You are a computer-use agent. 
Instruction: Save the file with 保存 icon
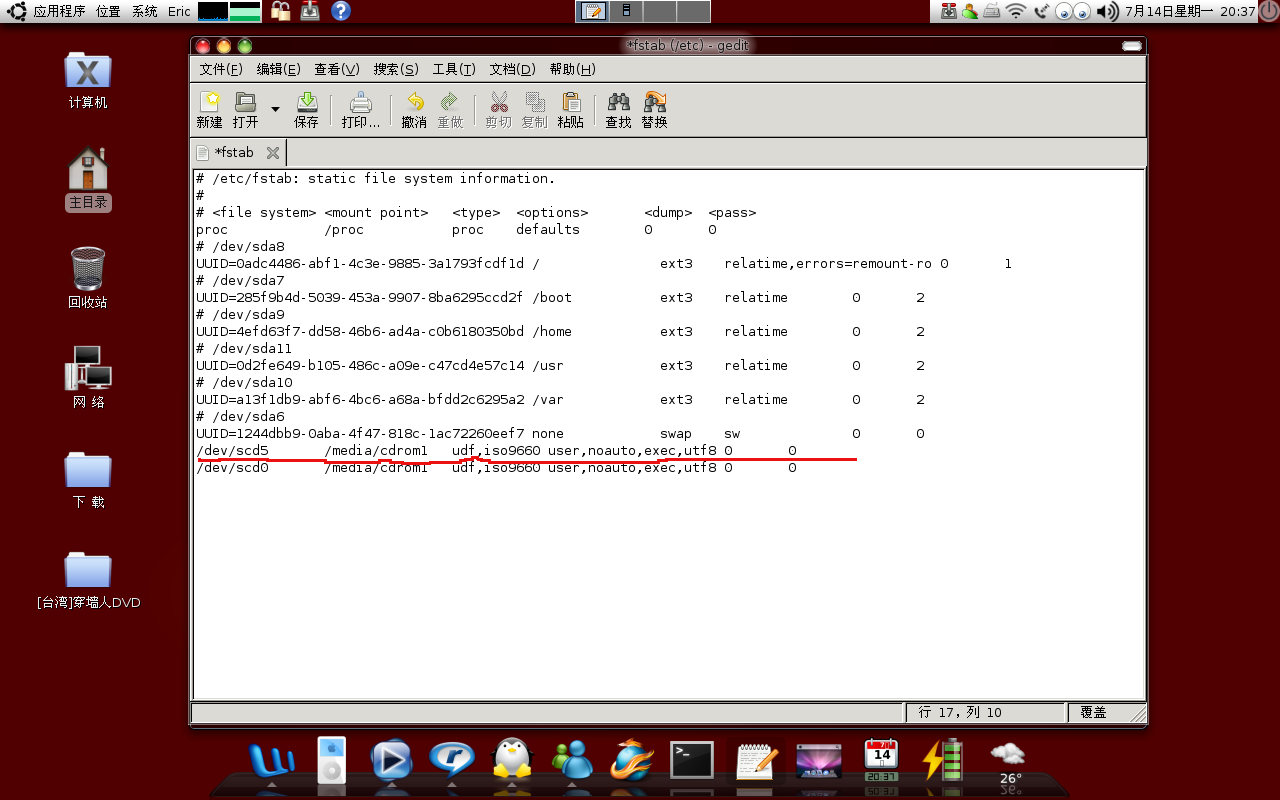pos(306,110)
